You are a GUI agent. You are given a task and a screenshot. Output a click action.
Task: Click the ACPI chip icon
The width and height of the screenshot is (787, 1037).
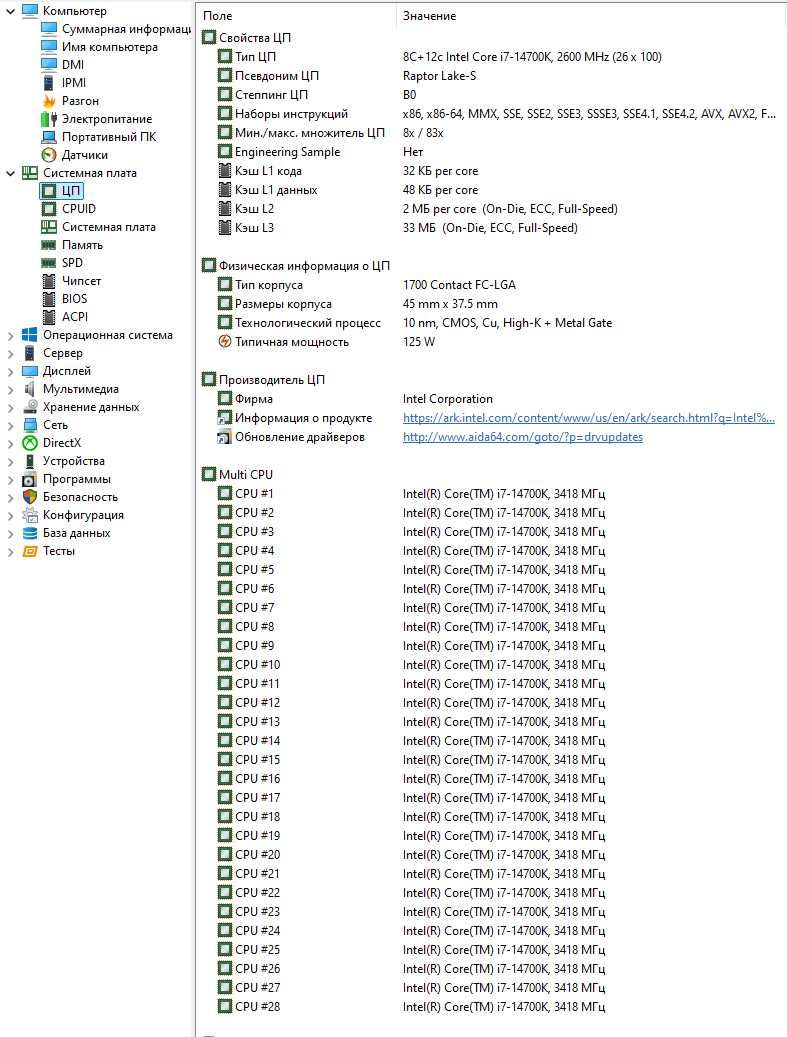pyautogui.click(x=49, y=317)
